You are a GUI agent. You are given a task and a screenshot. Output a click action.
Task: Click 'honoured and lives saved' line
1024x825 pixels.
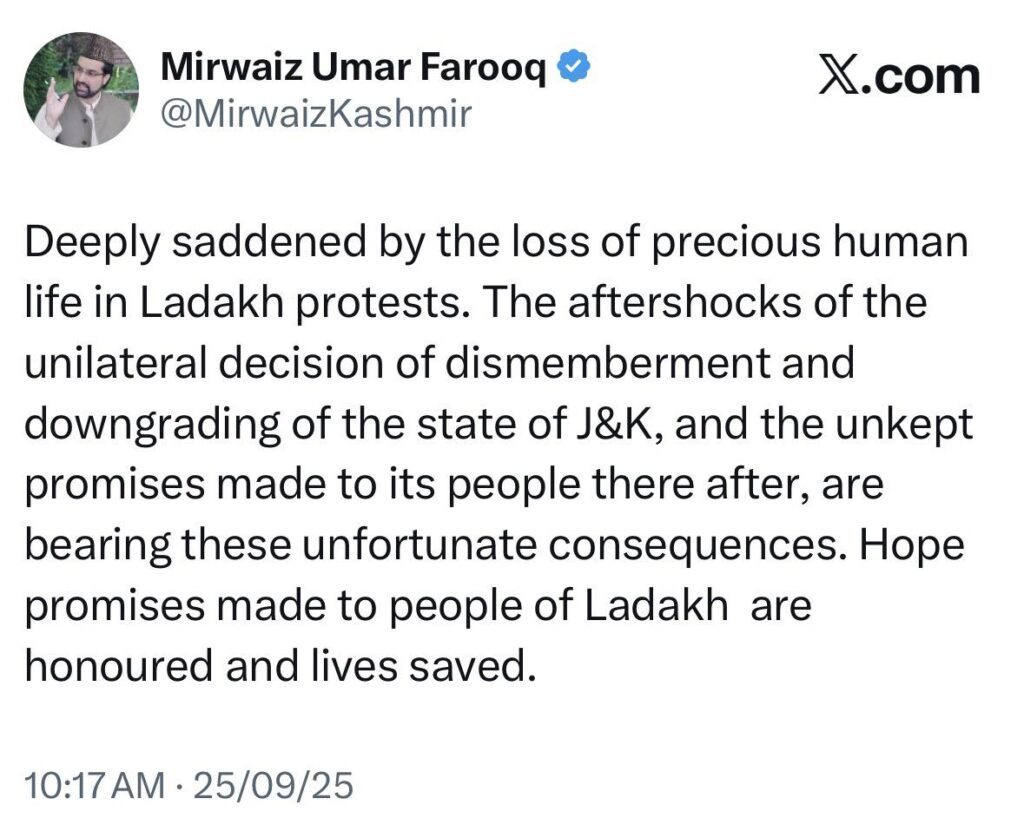274,666
